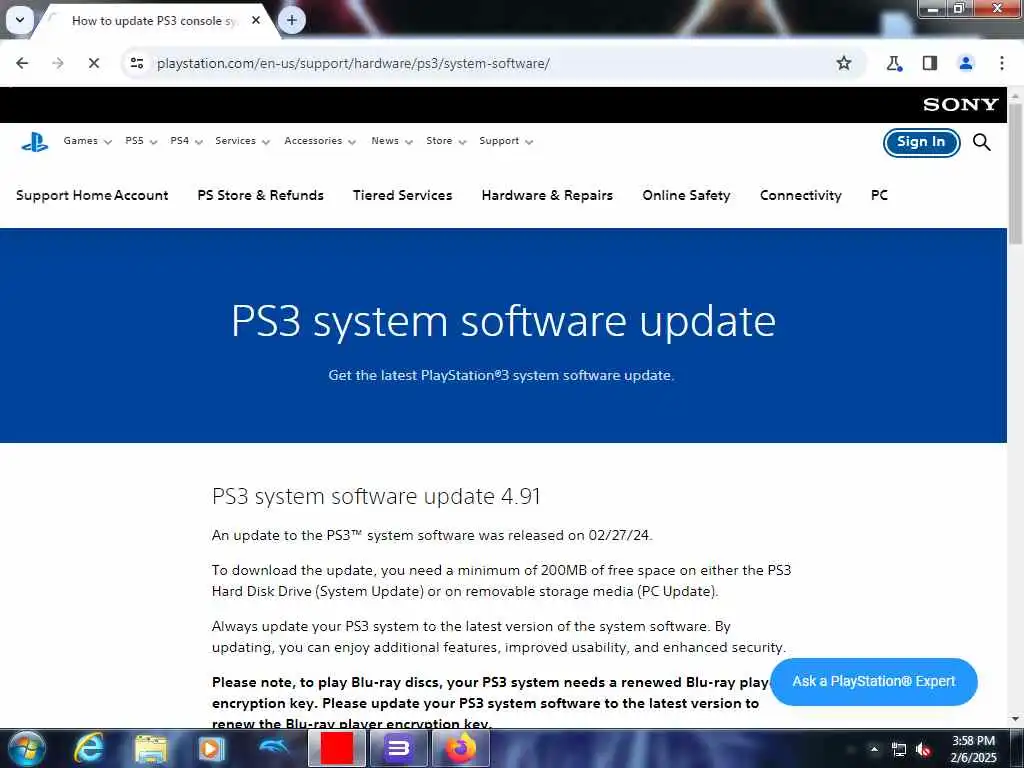Click the volume tray icon
This screenshot has width=1024, height=768.
click(x=923, y=750)
